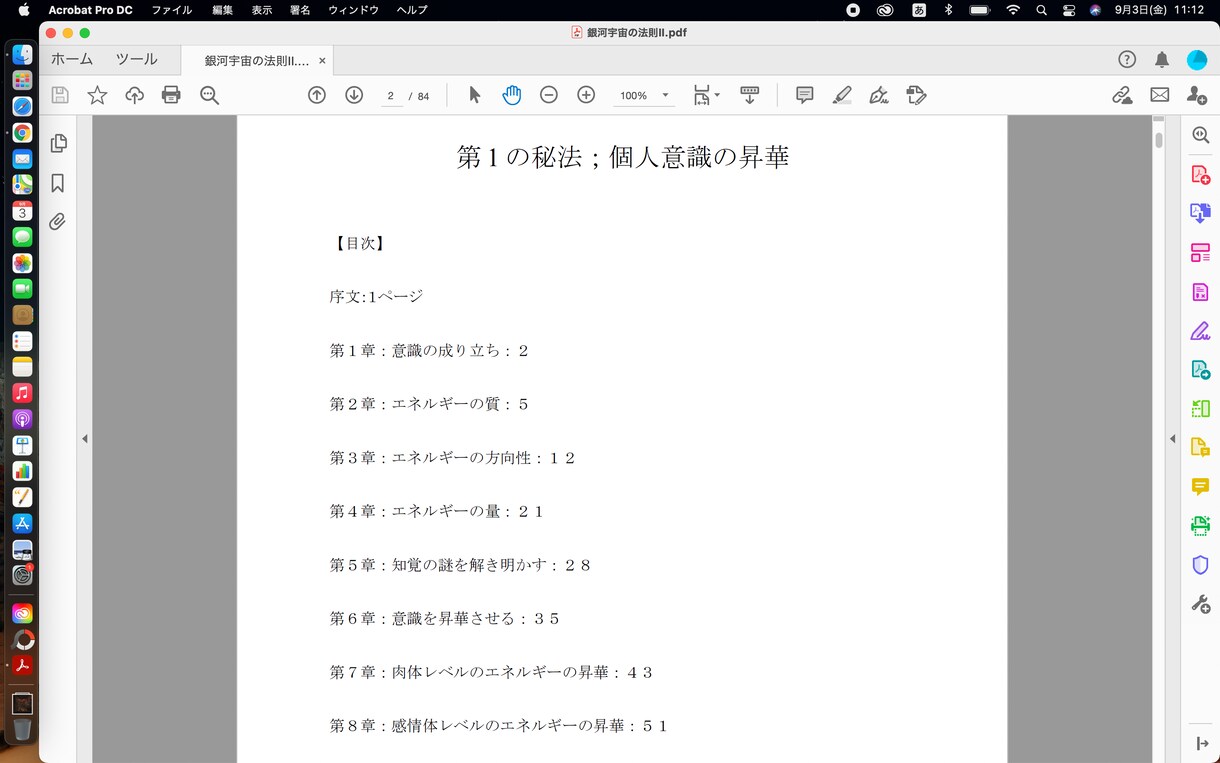Open Finder from the Dock
This screenshot has height=763, width=1220.
22,54
